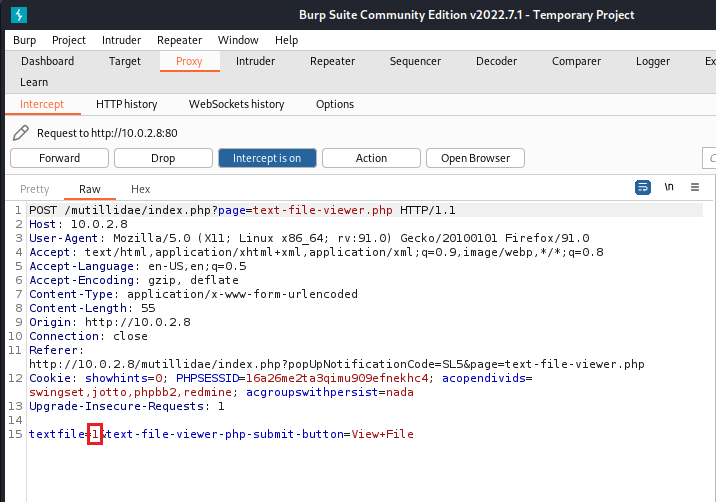The image size is (716, 502).
Task: Click 'Origin: http://10.0.2.8' line
Action: tap(110, 322)
